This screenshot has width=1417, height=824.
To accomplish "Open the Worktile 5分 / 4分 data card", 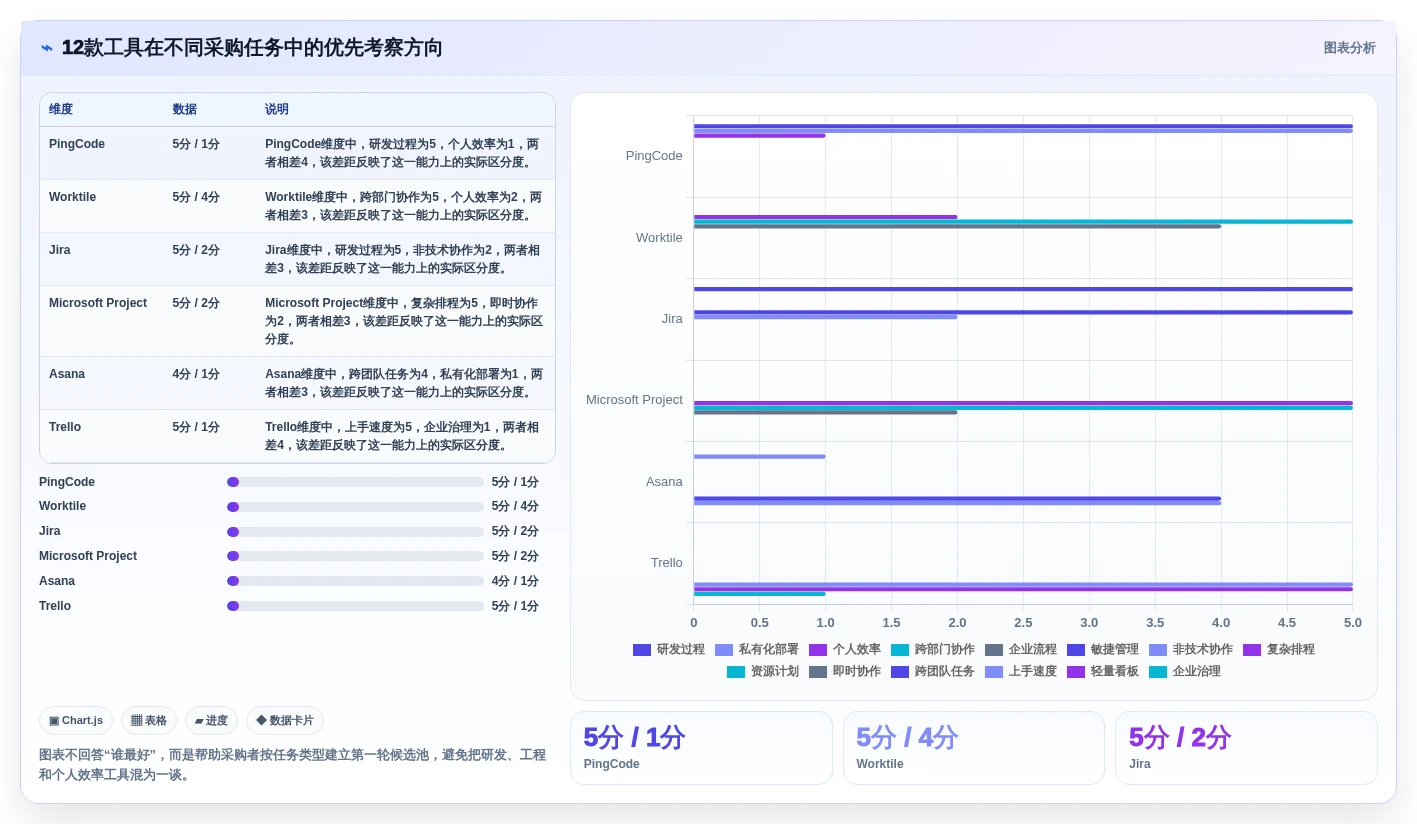I will point(974,748).
